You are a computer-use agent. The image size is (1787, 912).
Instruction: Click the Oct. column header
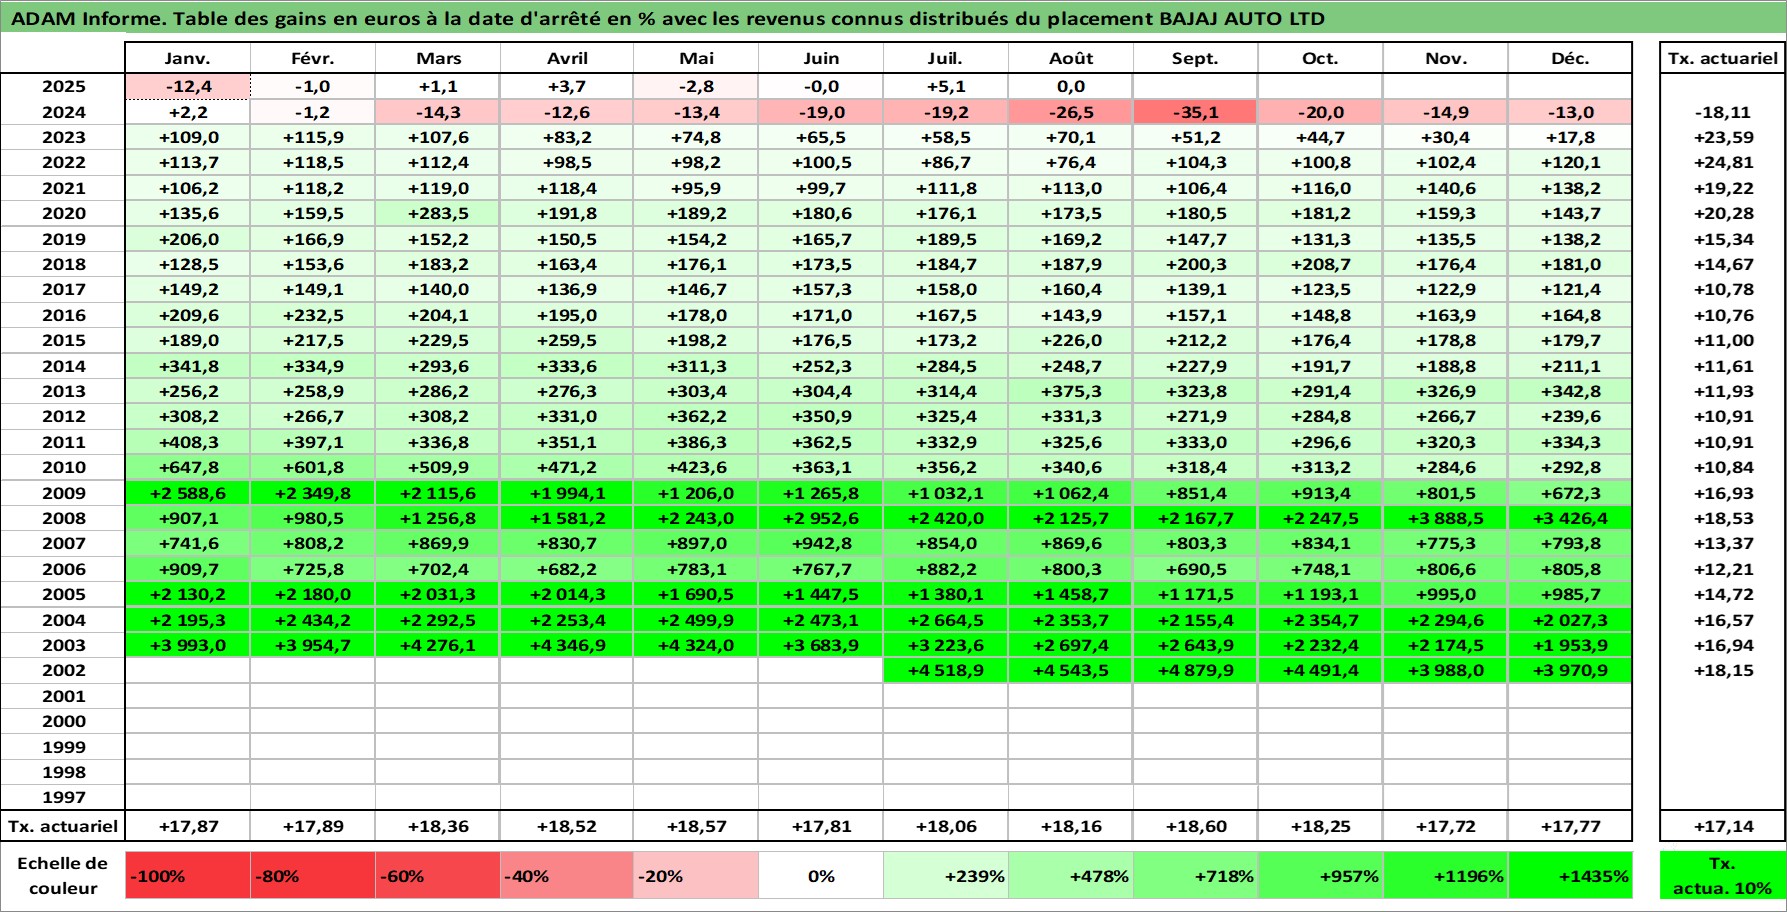pos(1321,58)
